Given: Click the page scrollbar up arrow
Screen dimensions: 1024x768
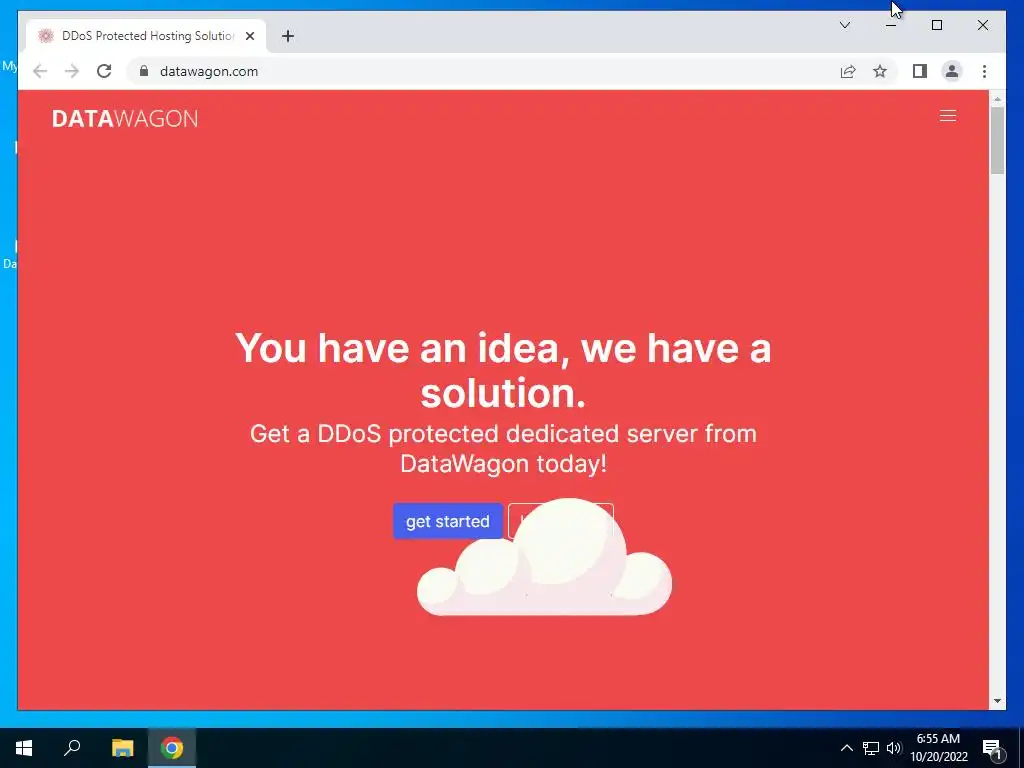Looking at the screenshot, I should (x=997, y=99).
